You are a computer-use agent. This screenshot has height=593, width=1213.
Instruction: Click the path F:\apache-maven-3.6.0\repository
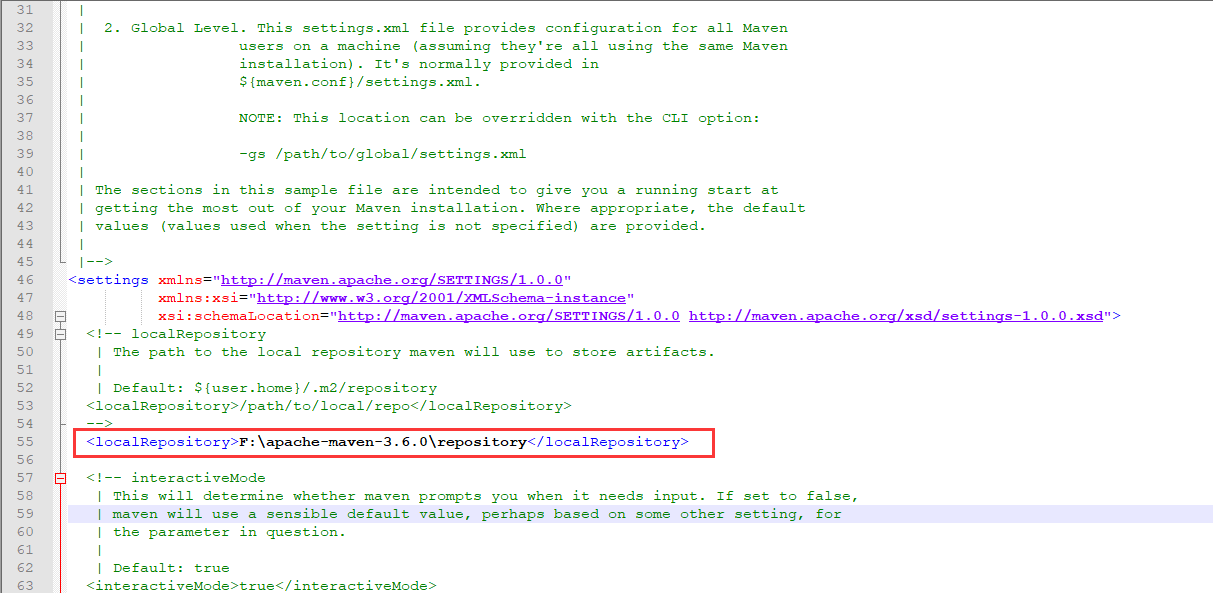click(383, 441)
